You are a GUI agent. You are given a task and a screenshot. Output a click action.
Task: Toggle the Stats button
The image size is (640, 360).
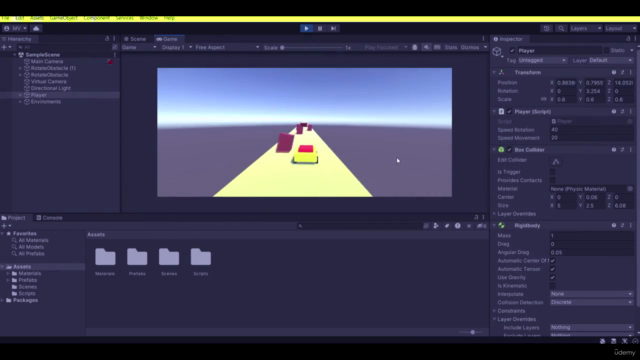[451, 47]
